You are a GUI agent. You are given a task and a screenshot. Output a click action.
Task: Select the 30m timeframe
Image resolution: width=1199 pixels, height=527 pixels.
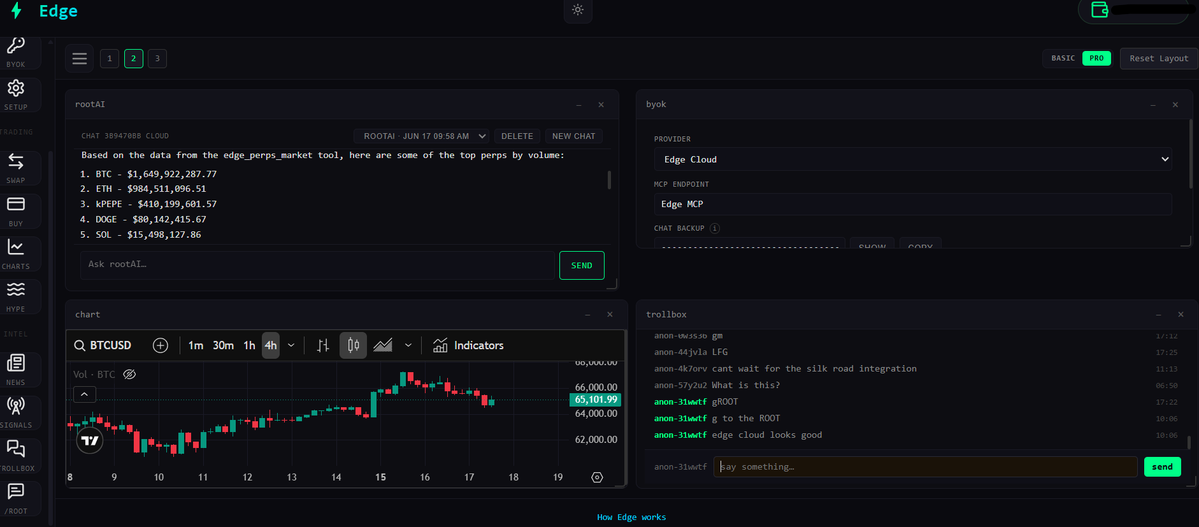(223, 346)
